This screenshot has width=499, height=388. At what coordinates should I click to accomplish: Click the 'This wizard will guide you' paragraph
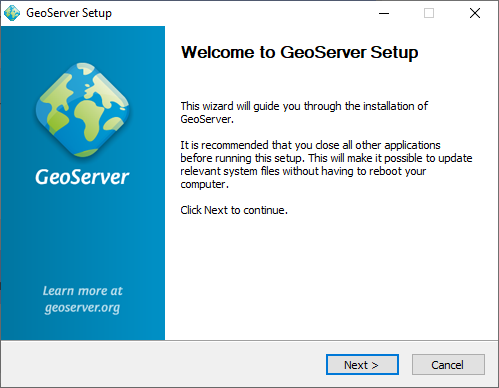point(304,112)
